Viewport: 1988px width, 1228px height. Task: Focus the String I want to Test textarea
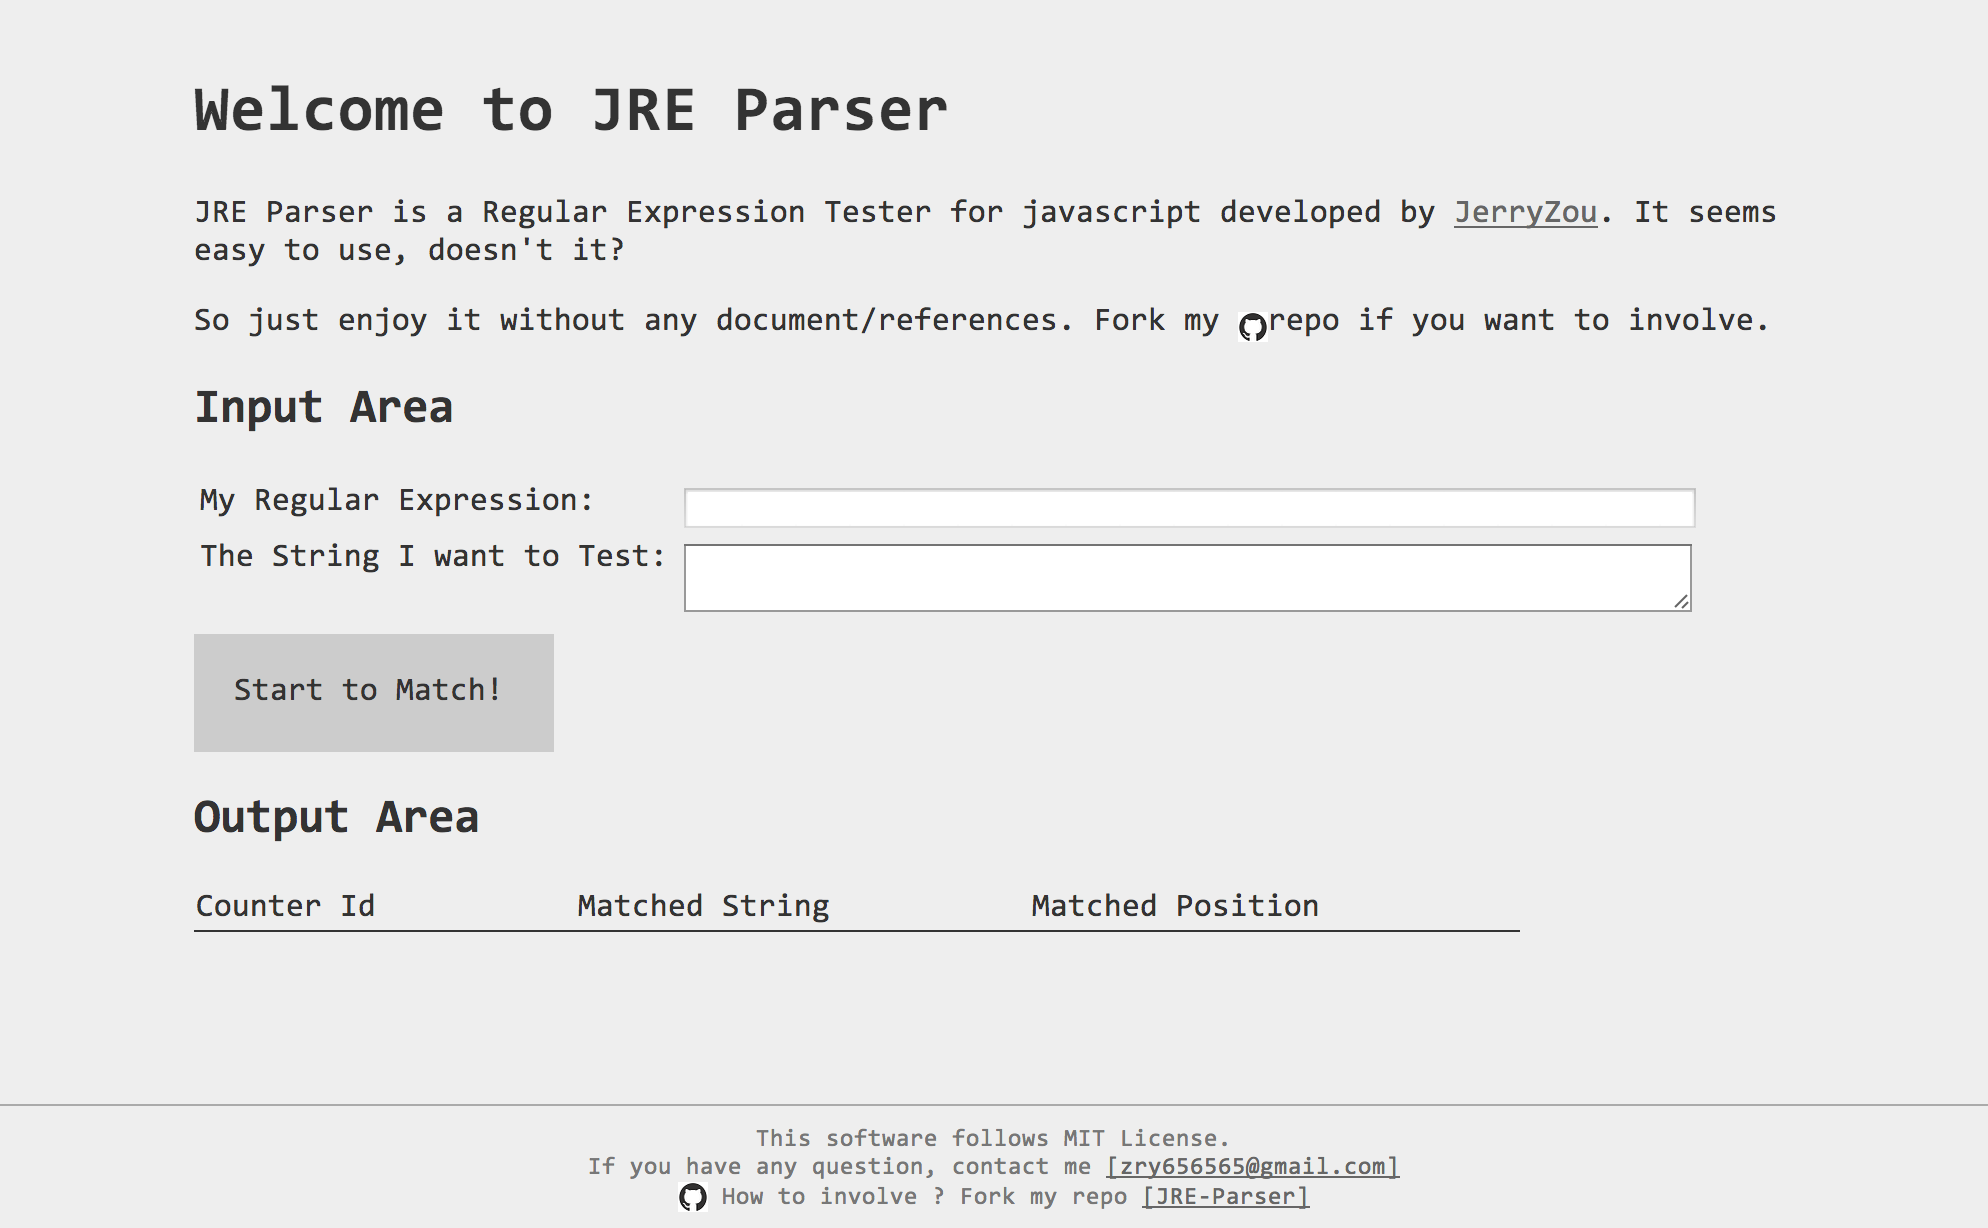tap(1186, 577)
